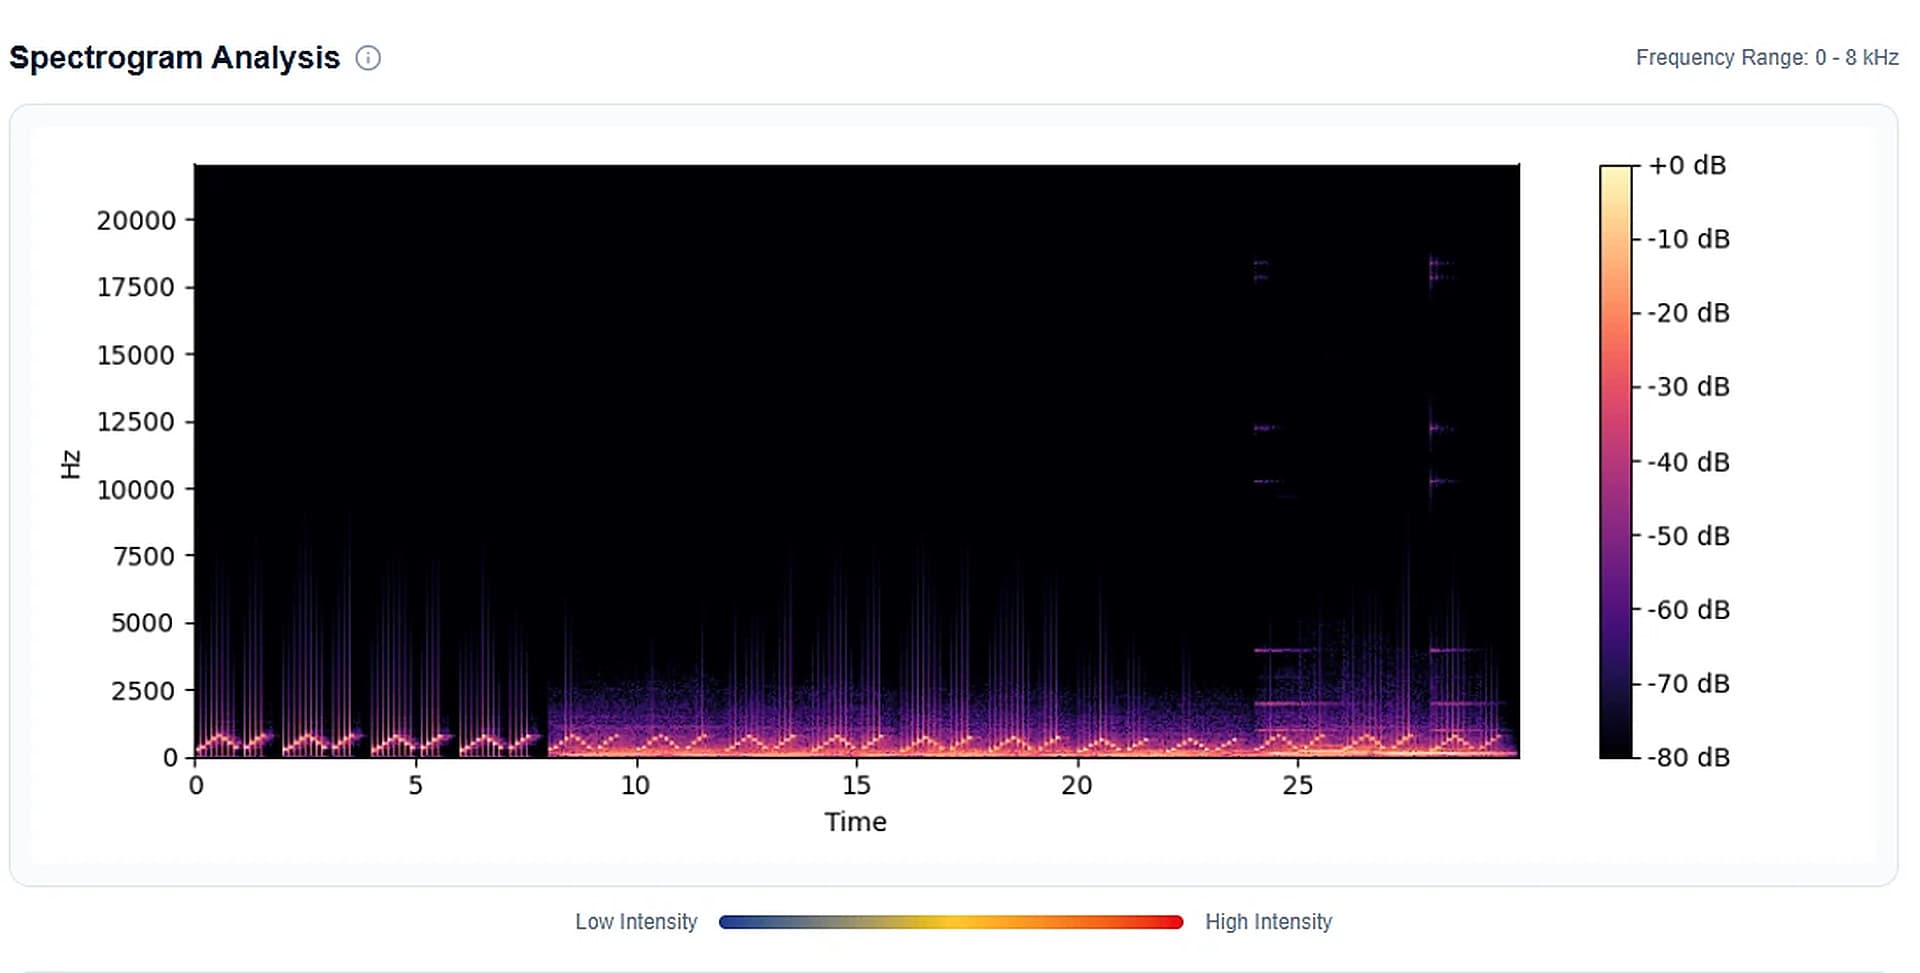Click the 10000 tick label on the Hz axis
This screenshot has height=973, width=1920.
[x=136, y=490]
